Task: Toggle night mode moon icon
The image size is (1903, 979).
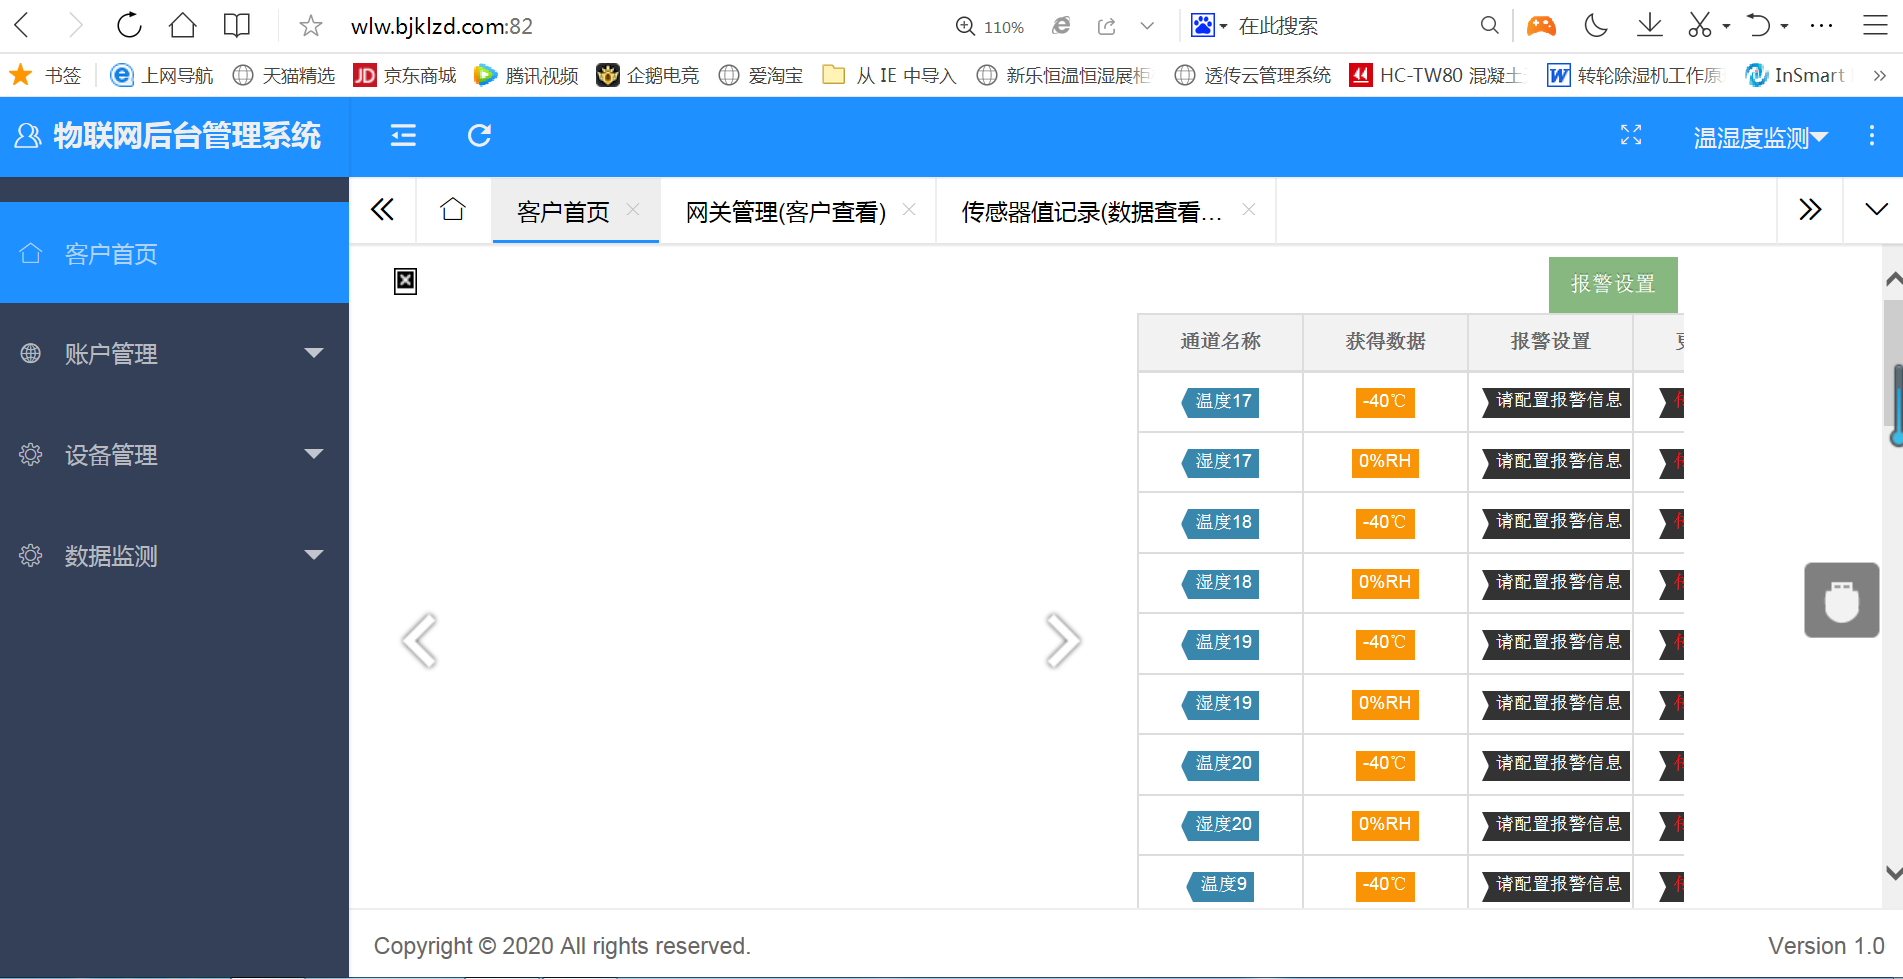Action: pos(1596,26)
